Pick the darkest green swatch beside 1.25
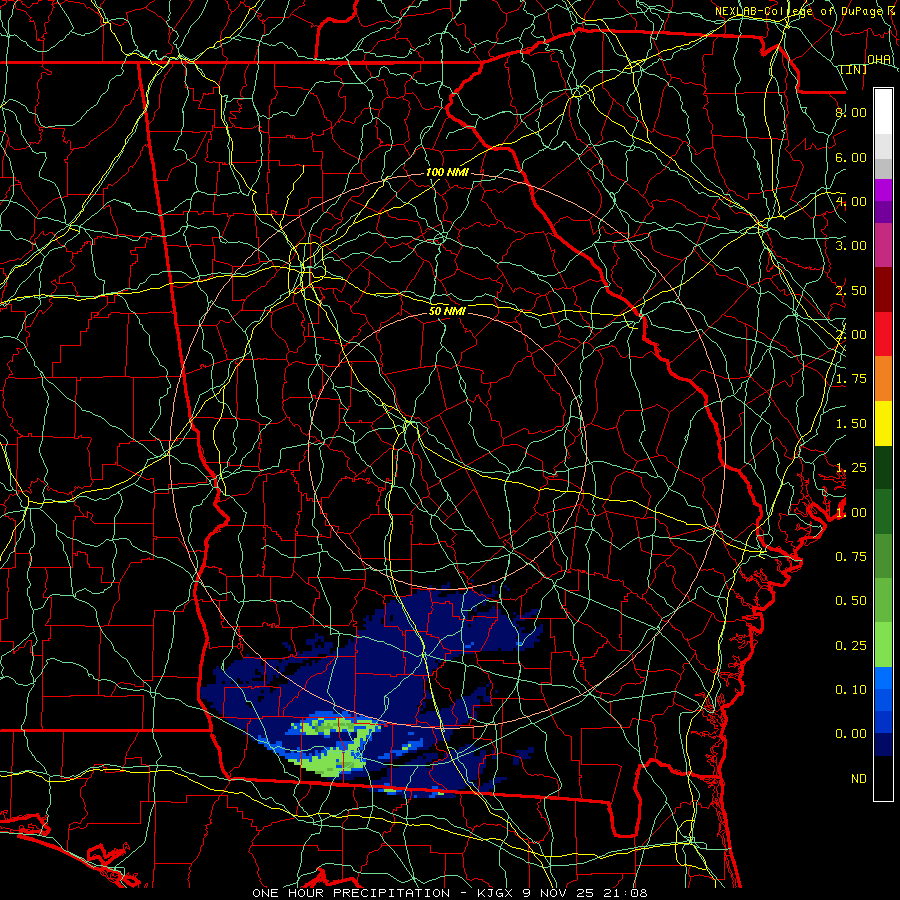 click(883, 467)
